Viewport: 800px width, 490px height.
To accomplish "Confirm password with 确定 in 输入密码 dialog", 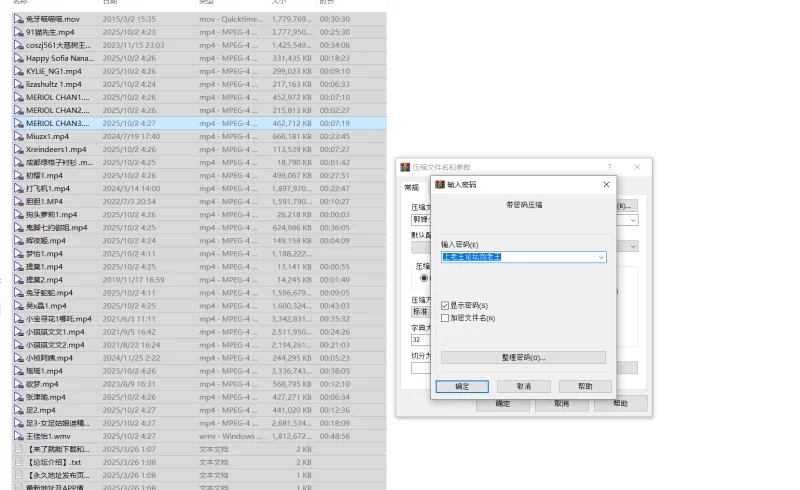I will pos(462,386).
